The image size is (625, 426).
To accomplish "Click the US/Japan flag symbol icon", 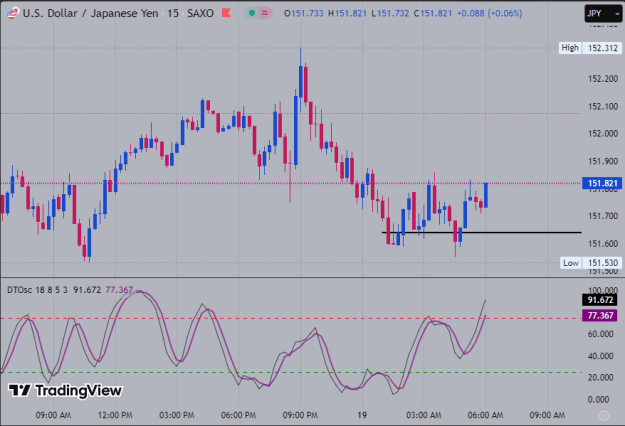I will (x=12, y=14).
